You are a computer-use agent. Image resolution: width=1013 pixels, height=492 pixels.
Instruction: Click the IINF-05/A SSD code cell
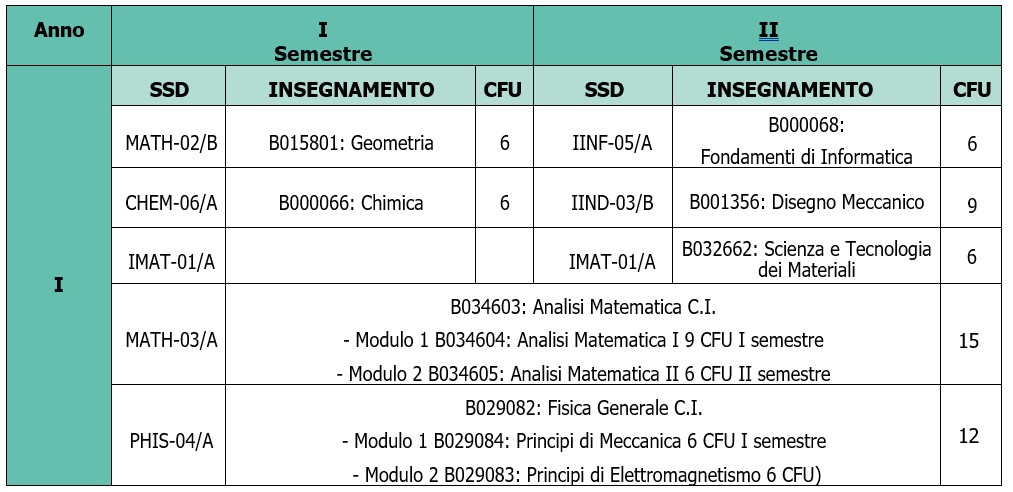pyautogui.click(x=604, y=143)
